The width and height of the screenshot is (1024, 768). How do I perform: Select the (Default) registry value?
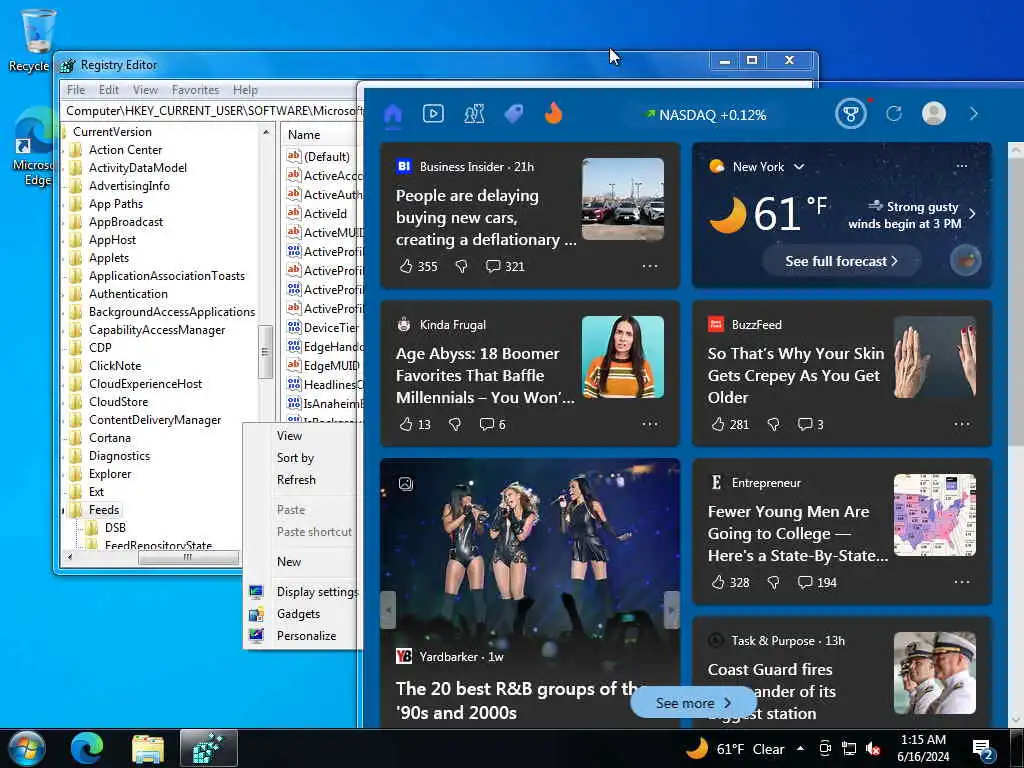[327, 157]
